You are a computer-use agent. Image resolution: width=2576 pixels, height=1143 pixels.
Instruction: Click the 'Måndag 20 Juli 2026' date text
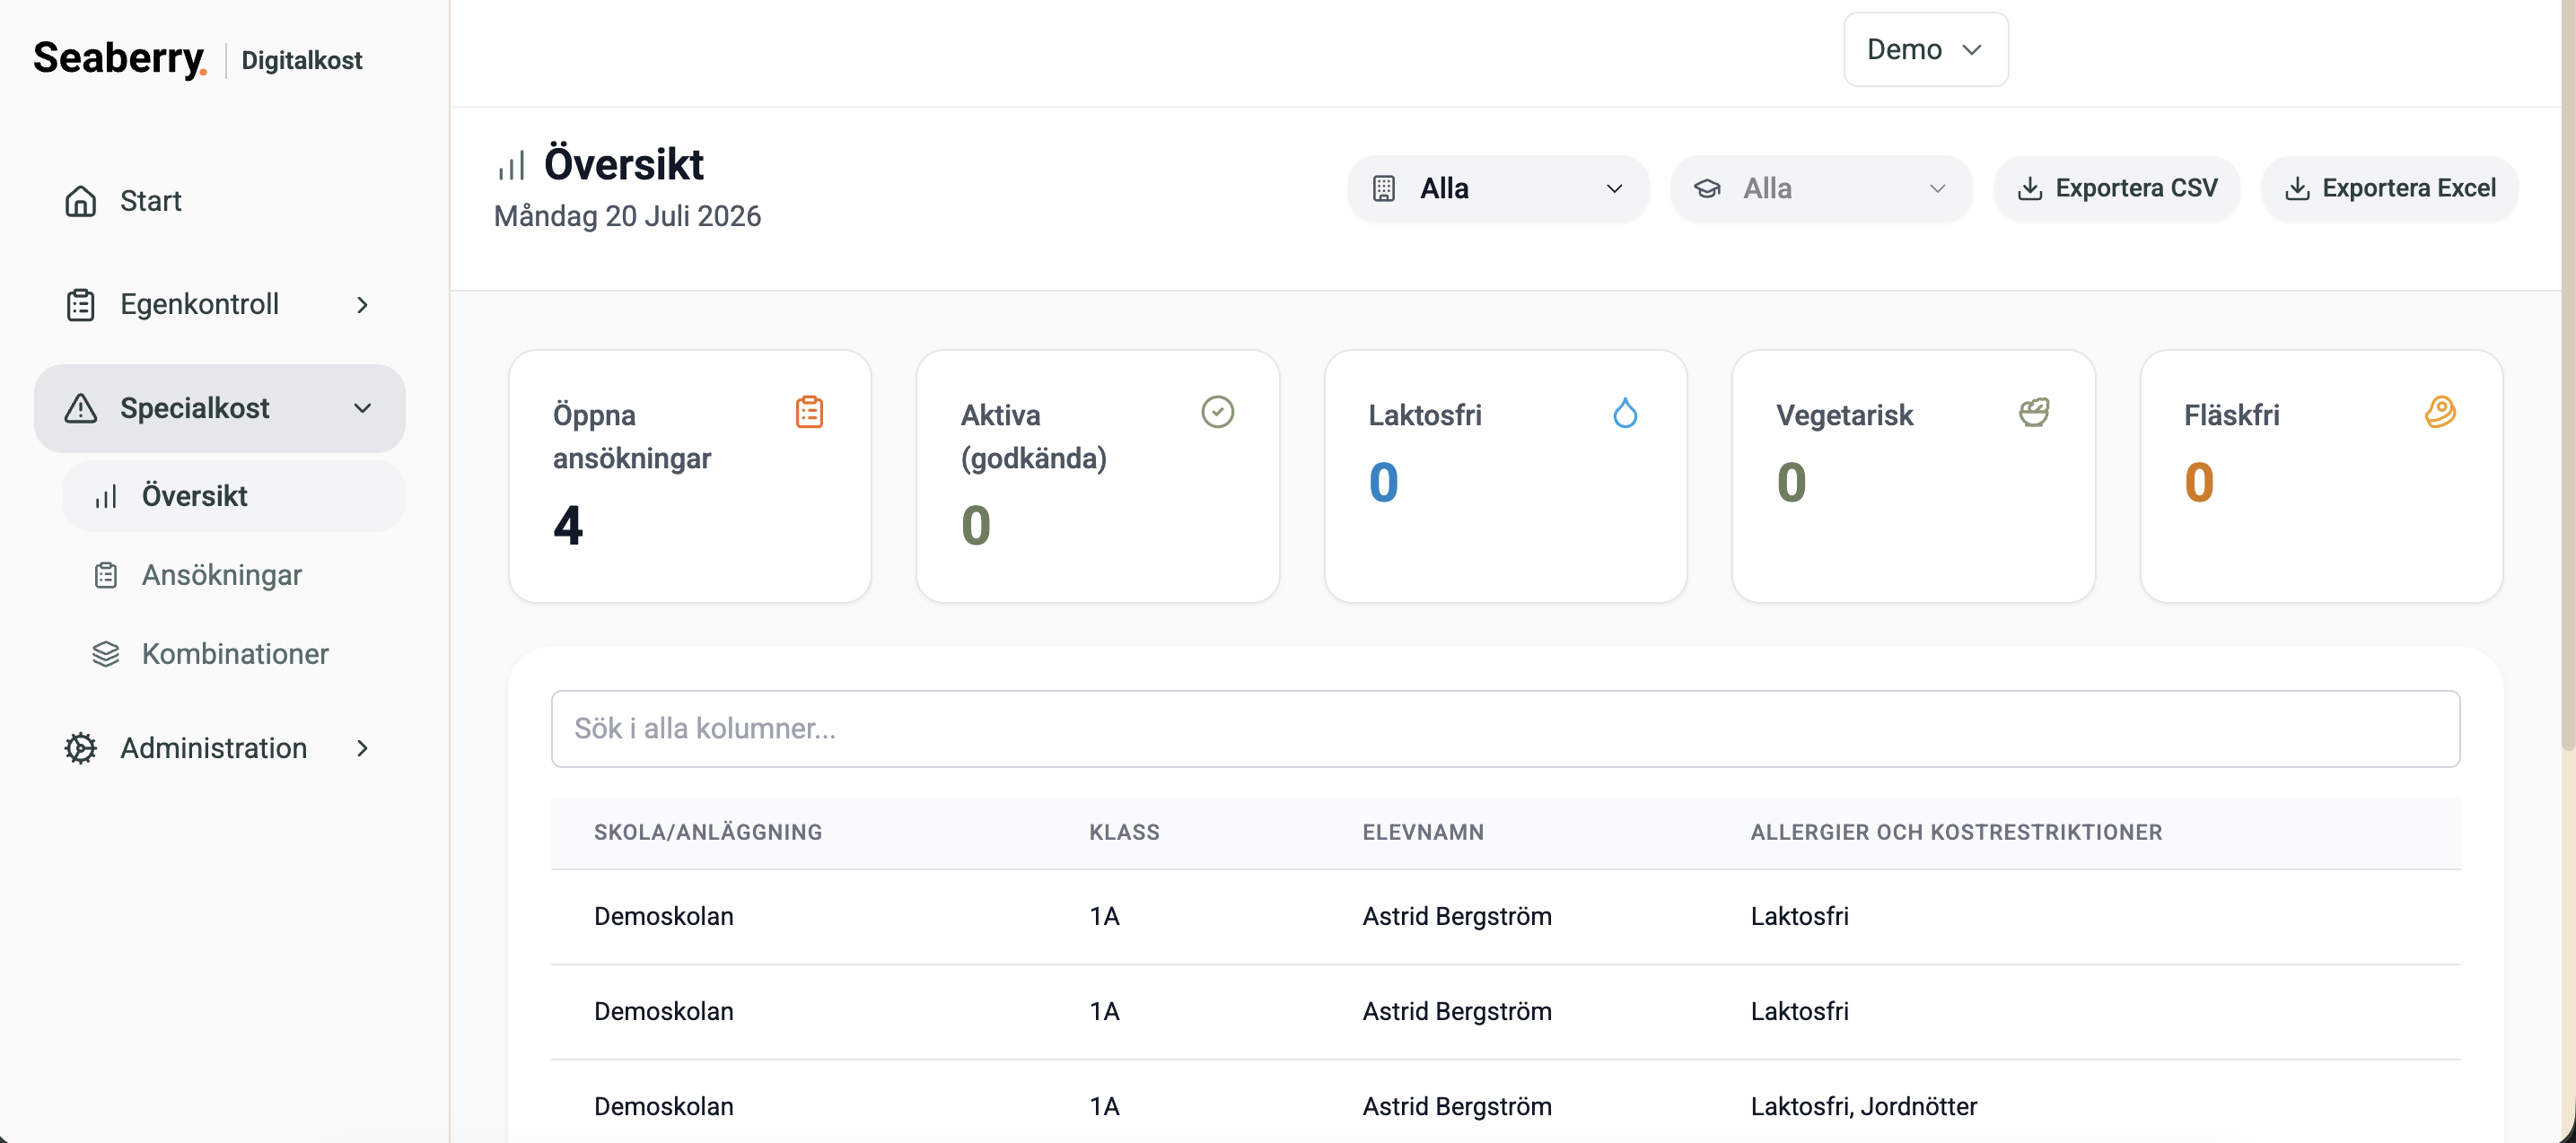627,216
